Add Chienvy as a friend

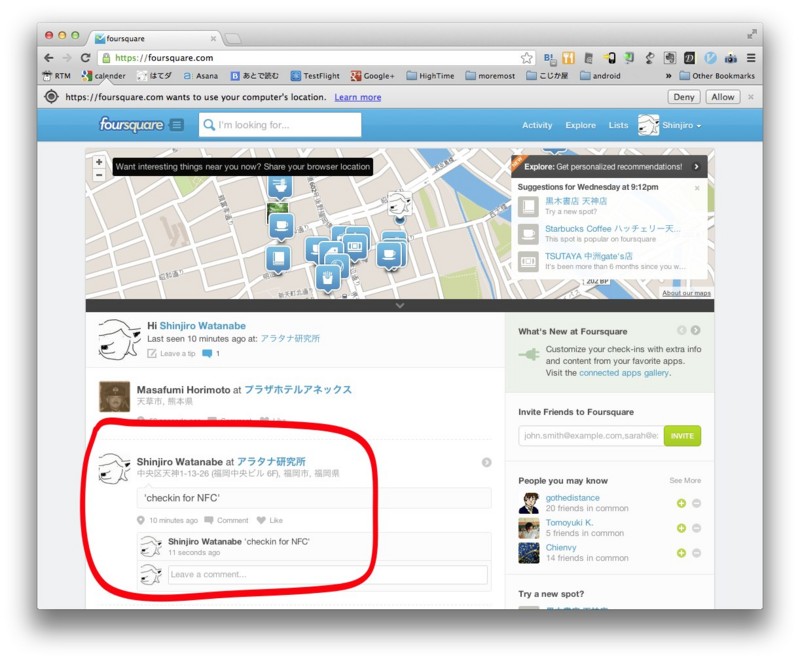pyautogui.click(x=681, y=553)
